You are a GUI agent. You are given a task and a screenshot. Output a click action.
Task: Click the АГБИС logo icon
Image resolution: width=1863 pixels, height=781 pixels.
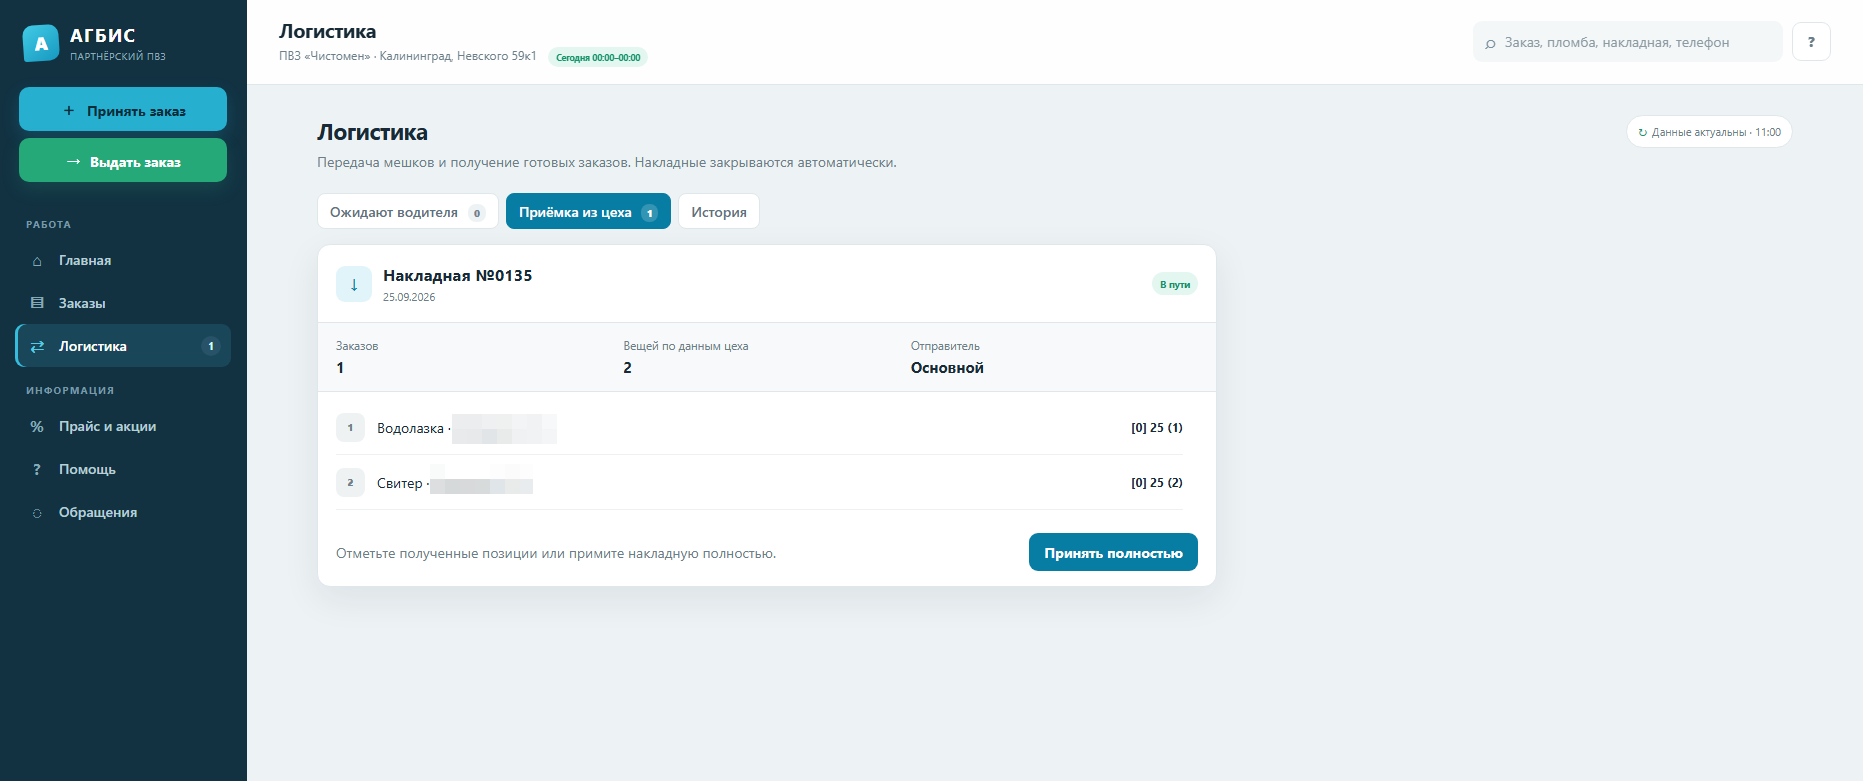click(41, 43)
